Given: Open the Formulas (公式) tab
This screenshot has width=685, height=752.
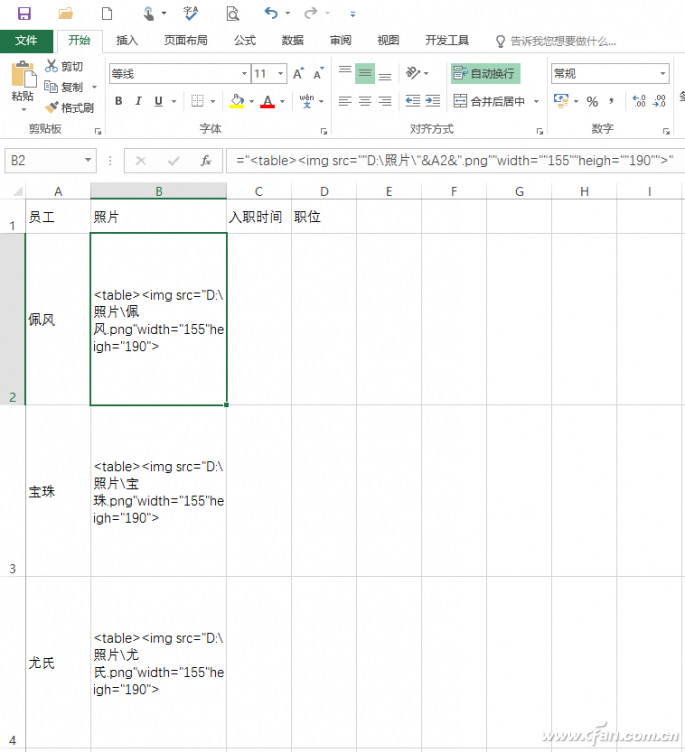Looking at the screenshot, I should point(244,41).
